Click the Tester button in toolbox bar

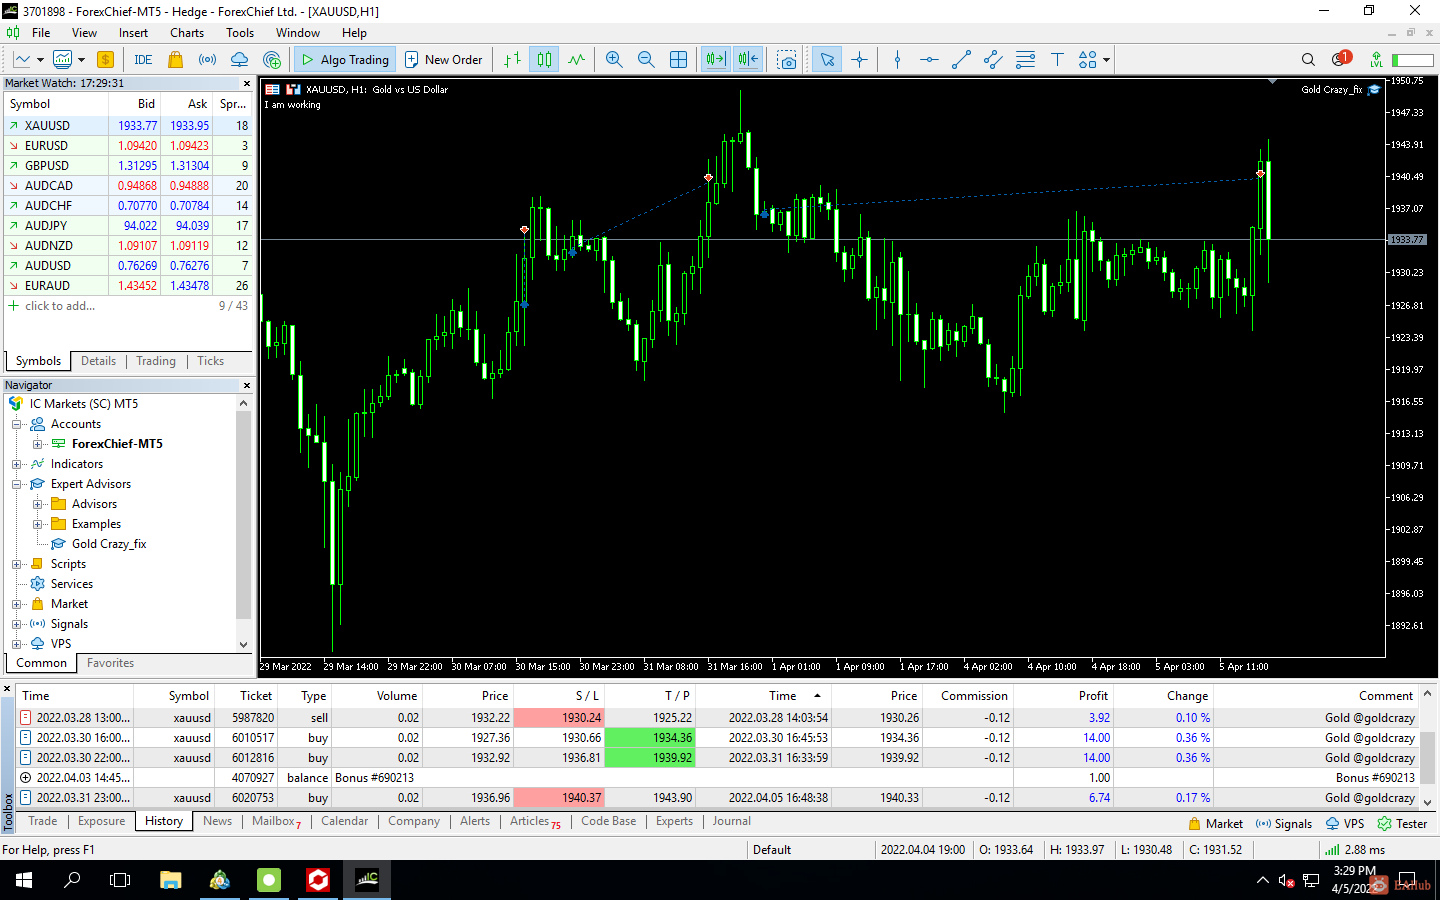point(1402,824)
